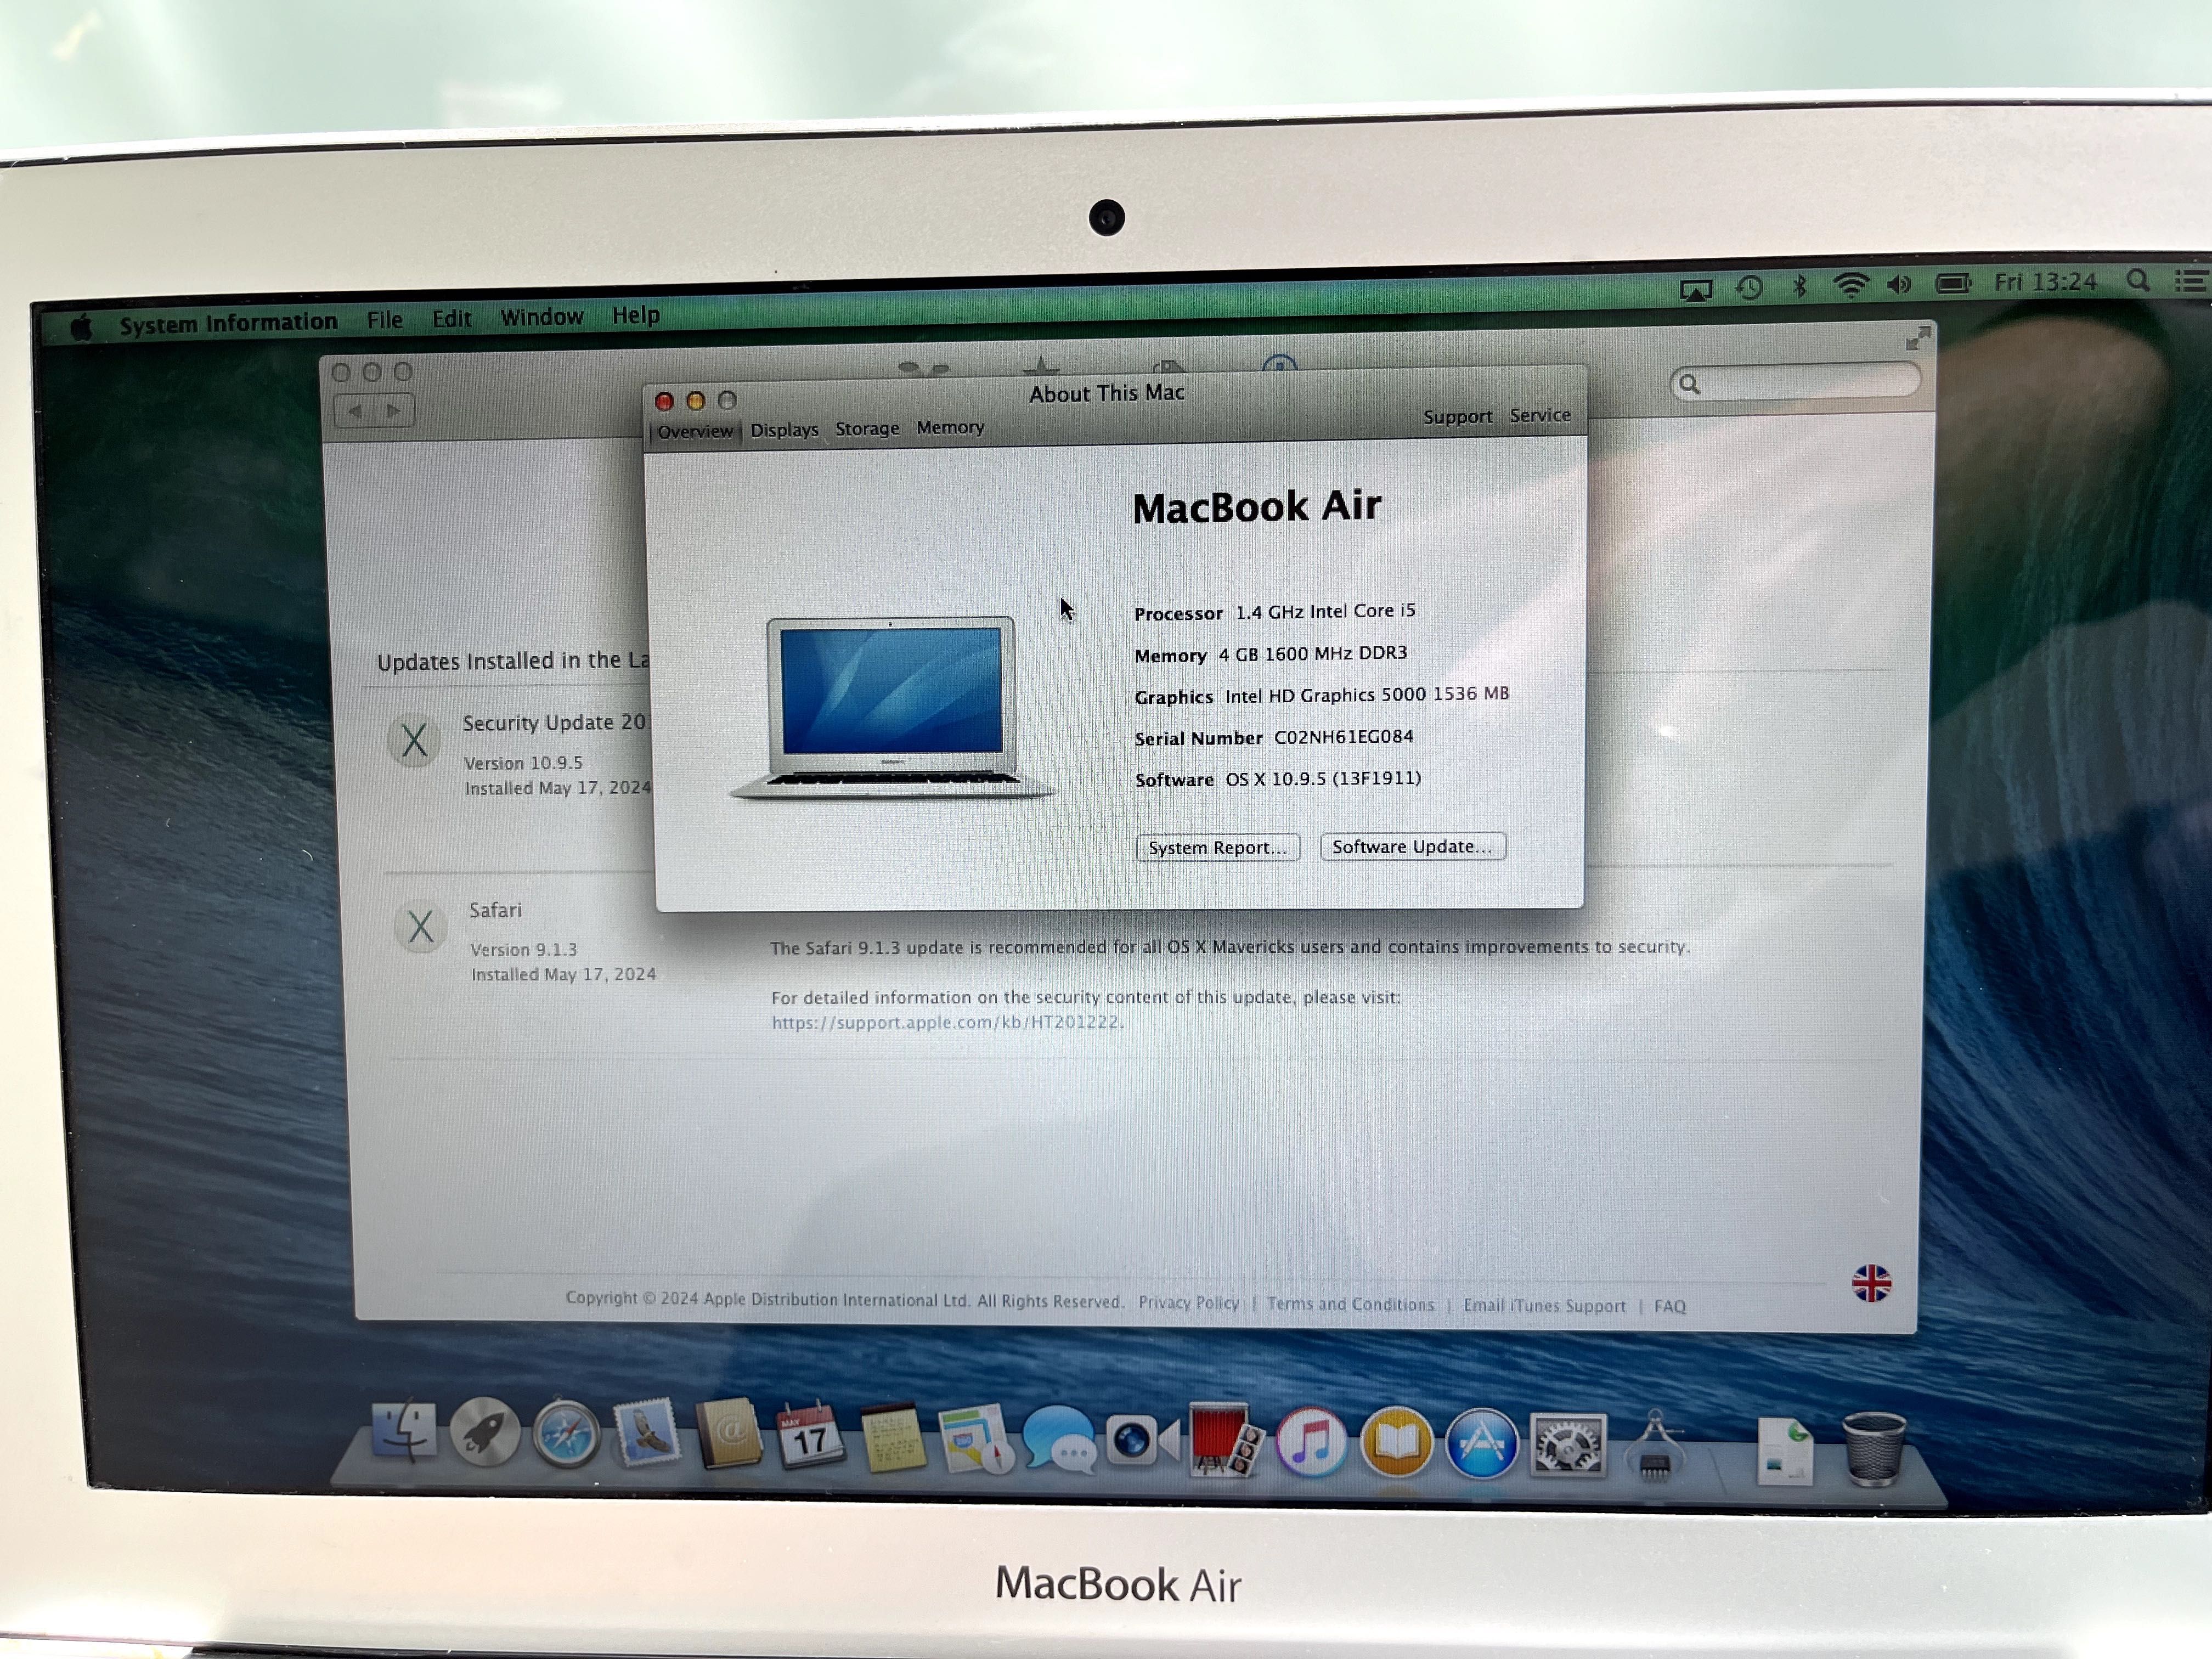Click the Software Update… button

click(x=1412, y=846)
